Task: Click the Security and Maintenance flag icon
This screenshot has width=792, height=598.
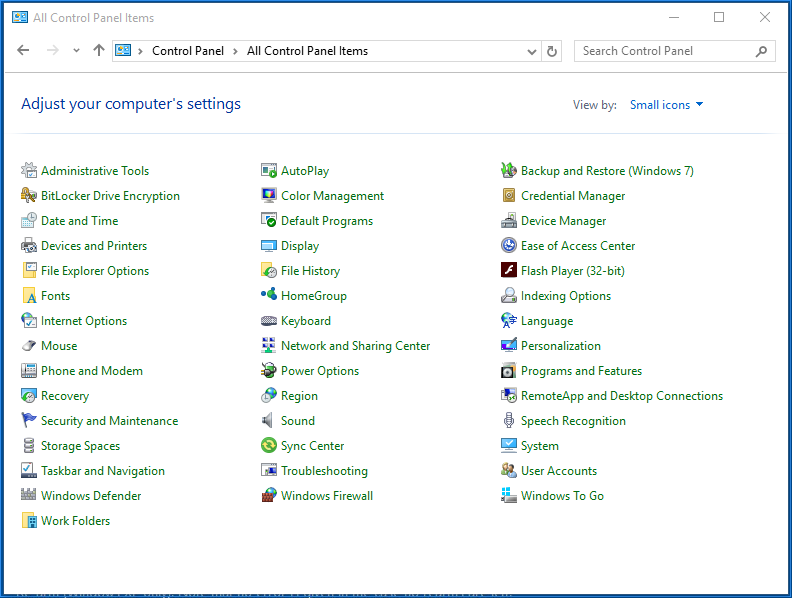Action: [29, 421]
